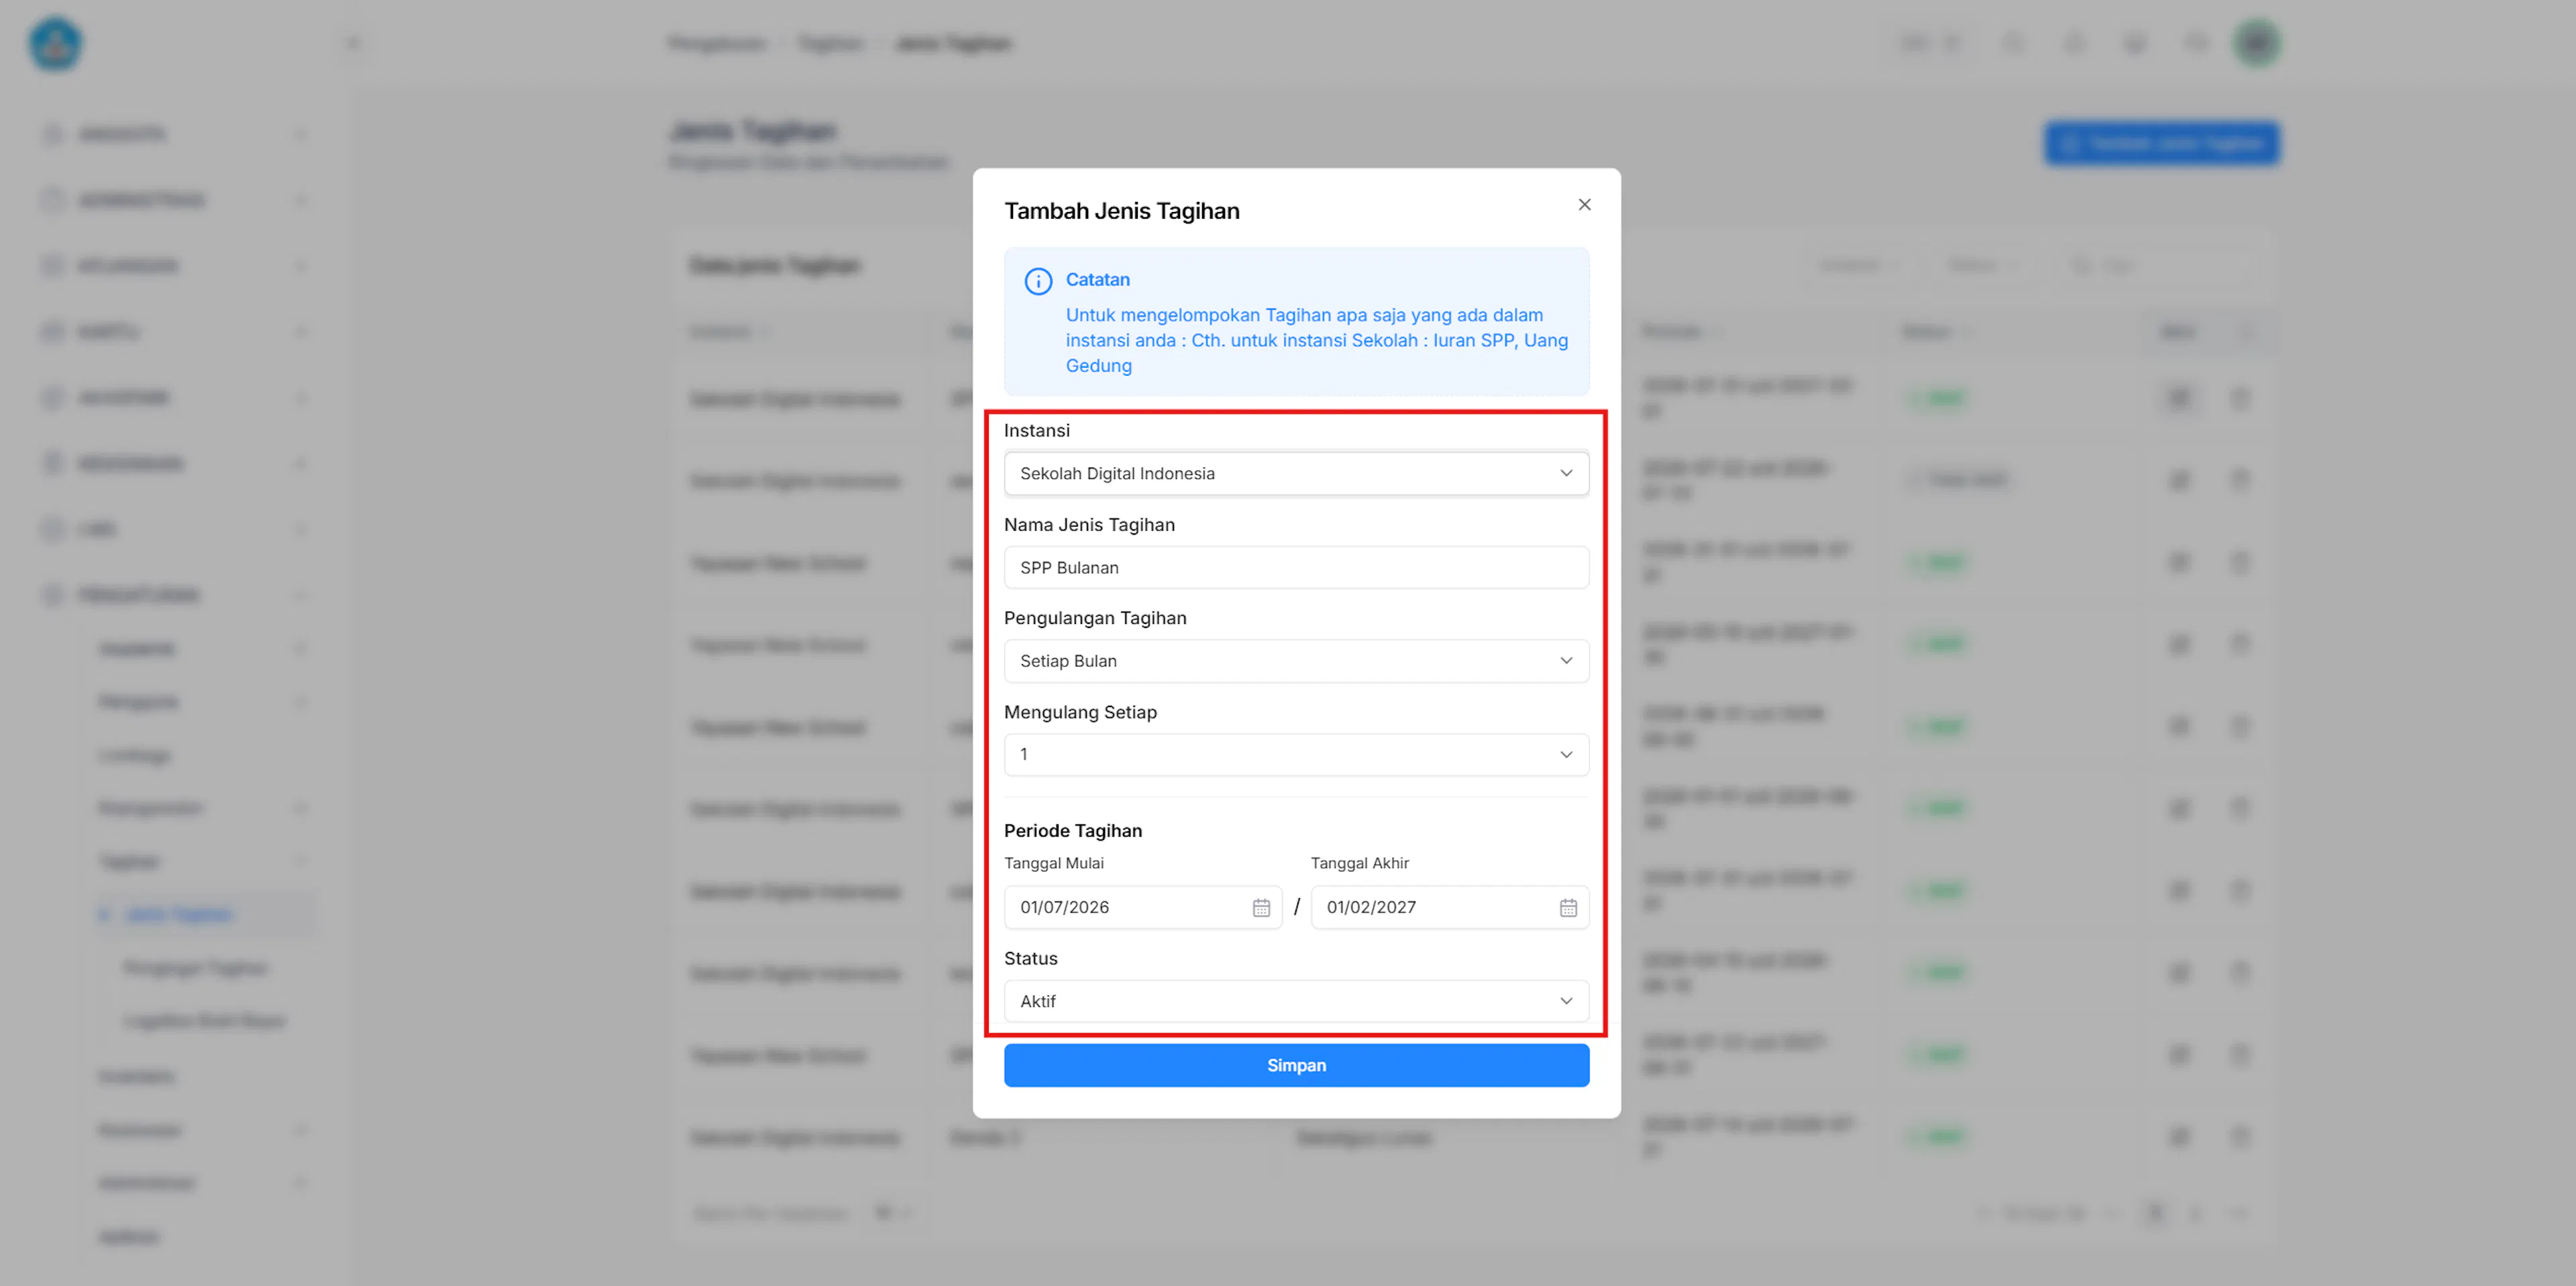Click the "Status" field label
Screen dimensions: 2576x1286
click(x=1030, y=958)
